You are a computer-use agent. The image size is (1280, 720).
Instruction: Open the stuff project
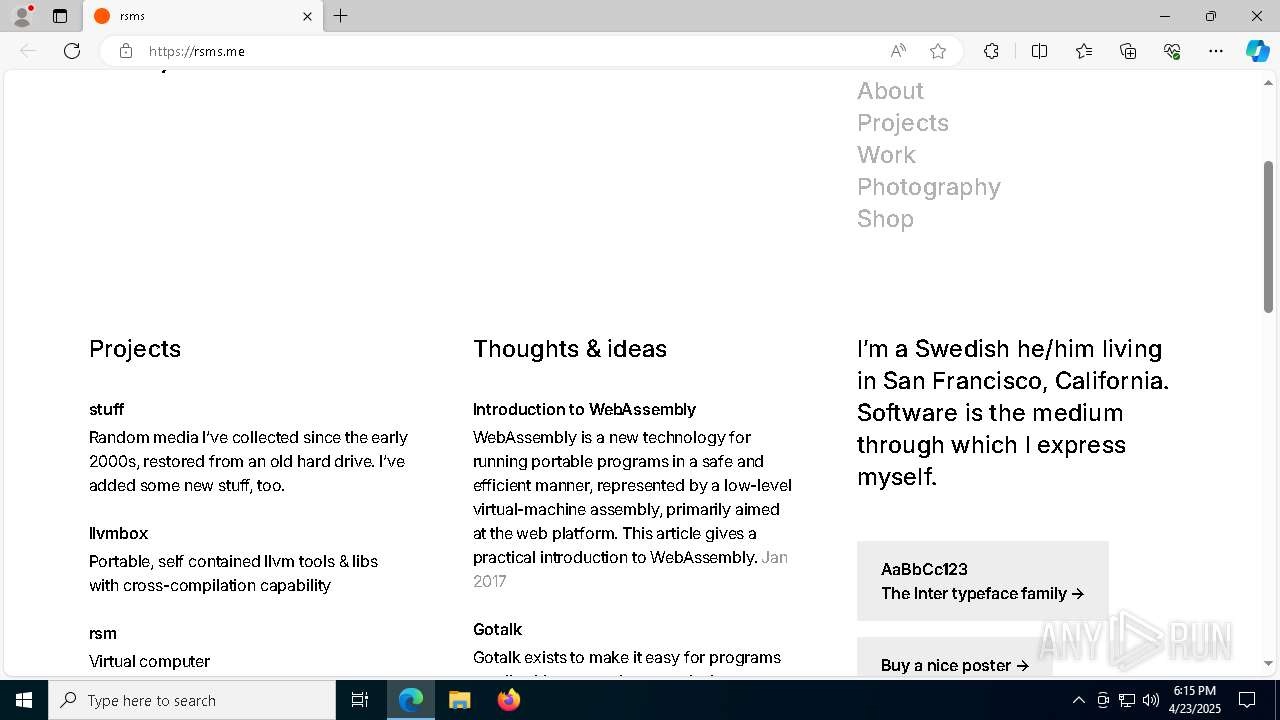coord(107,409)
